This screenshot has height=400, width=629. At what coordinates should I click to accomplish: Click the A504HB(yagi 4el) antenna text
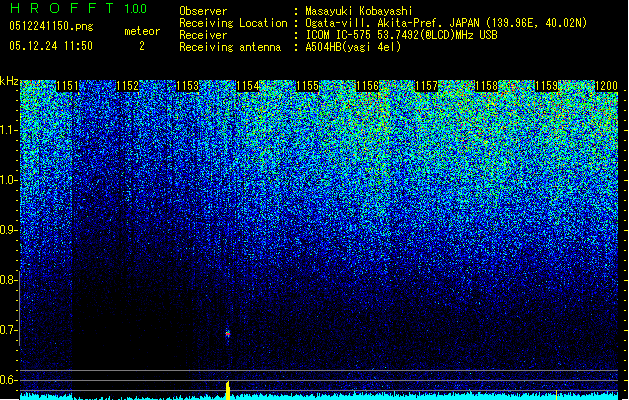click(x=353, y=47)
